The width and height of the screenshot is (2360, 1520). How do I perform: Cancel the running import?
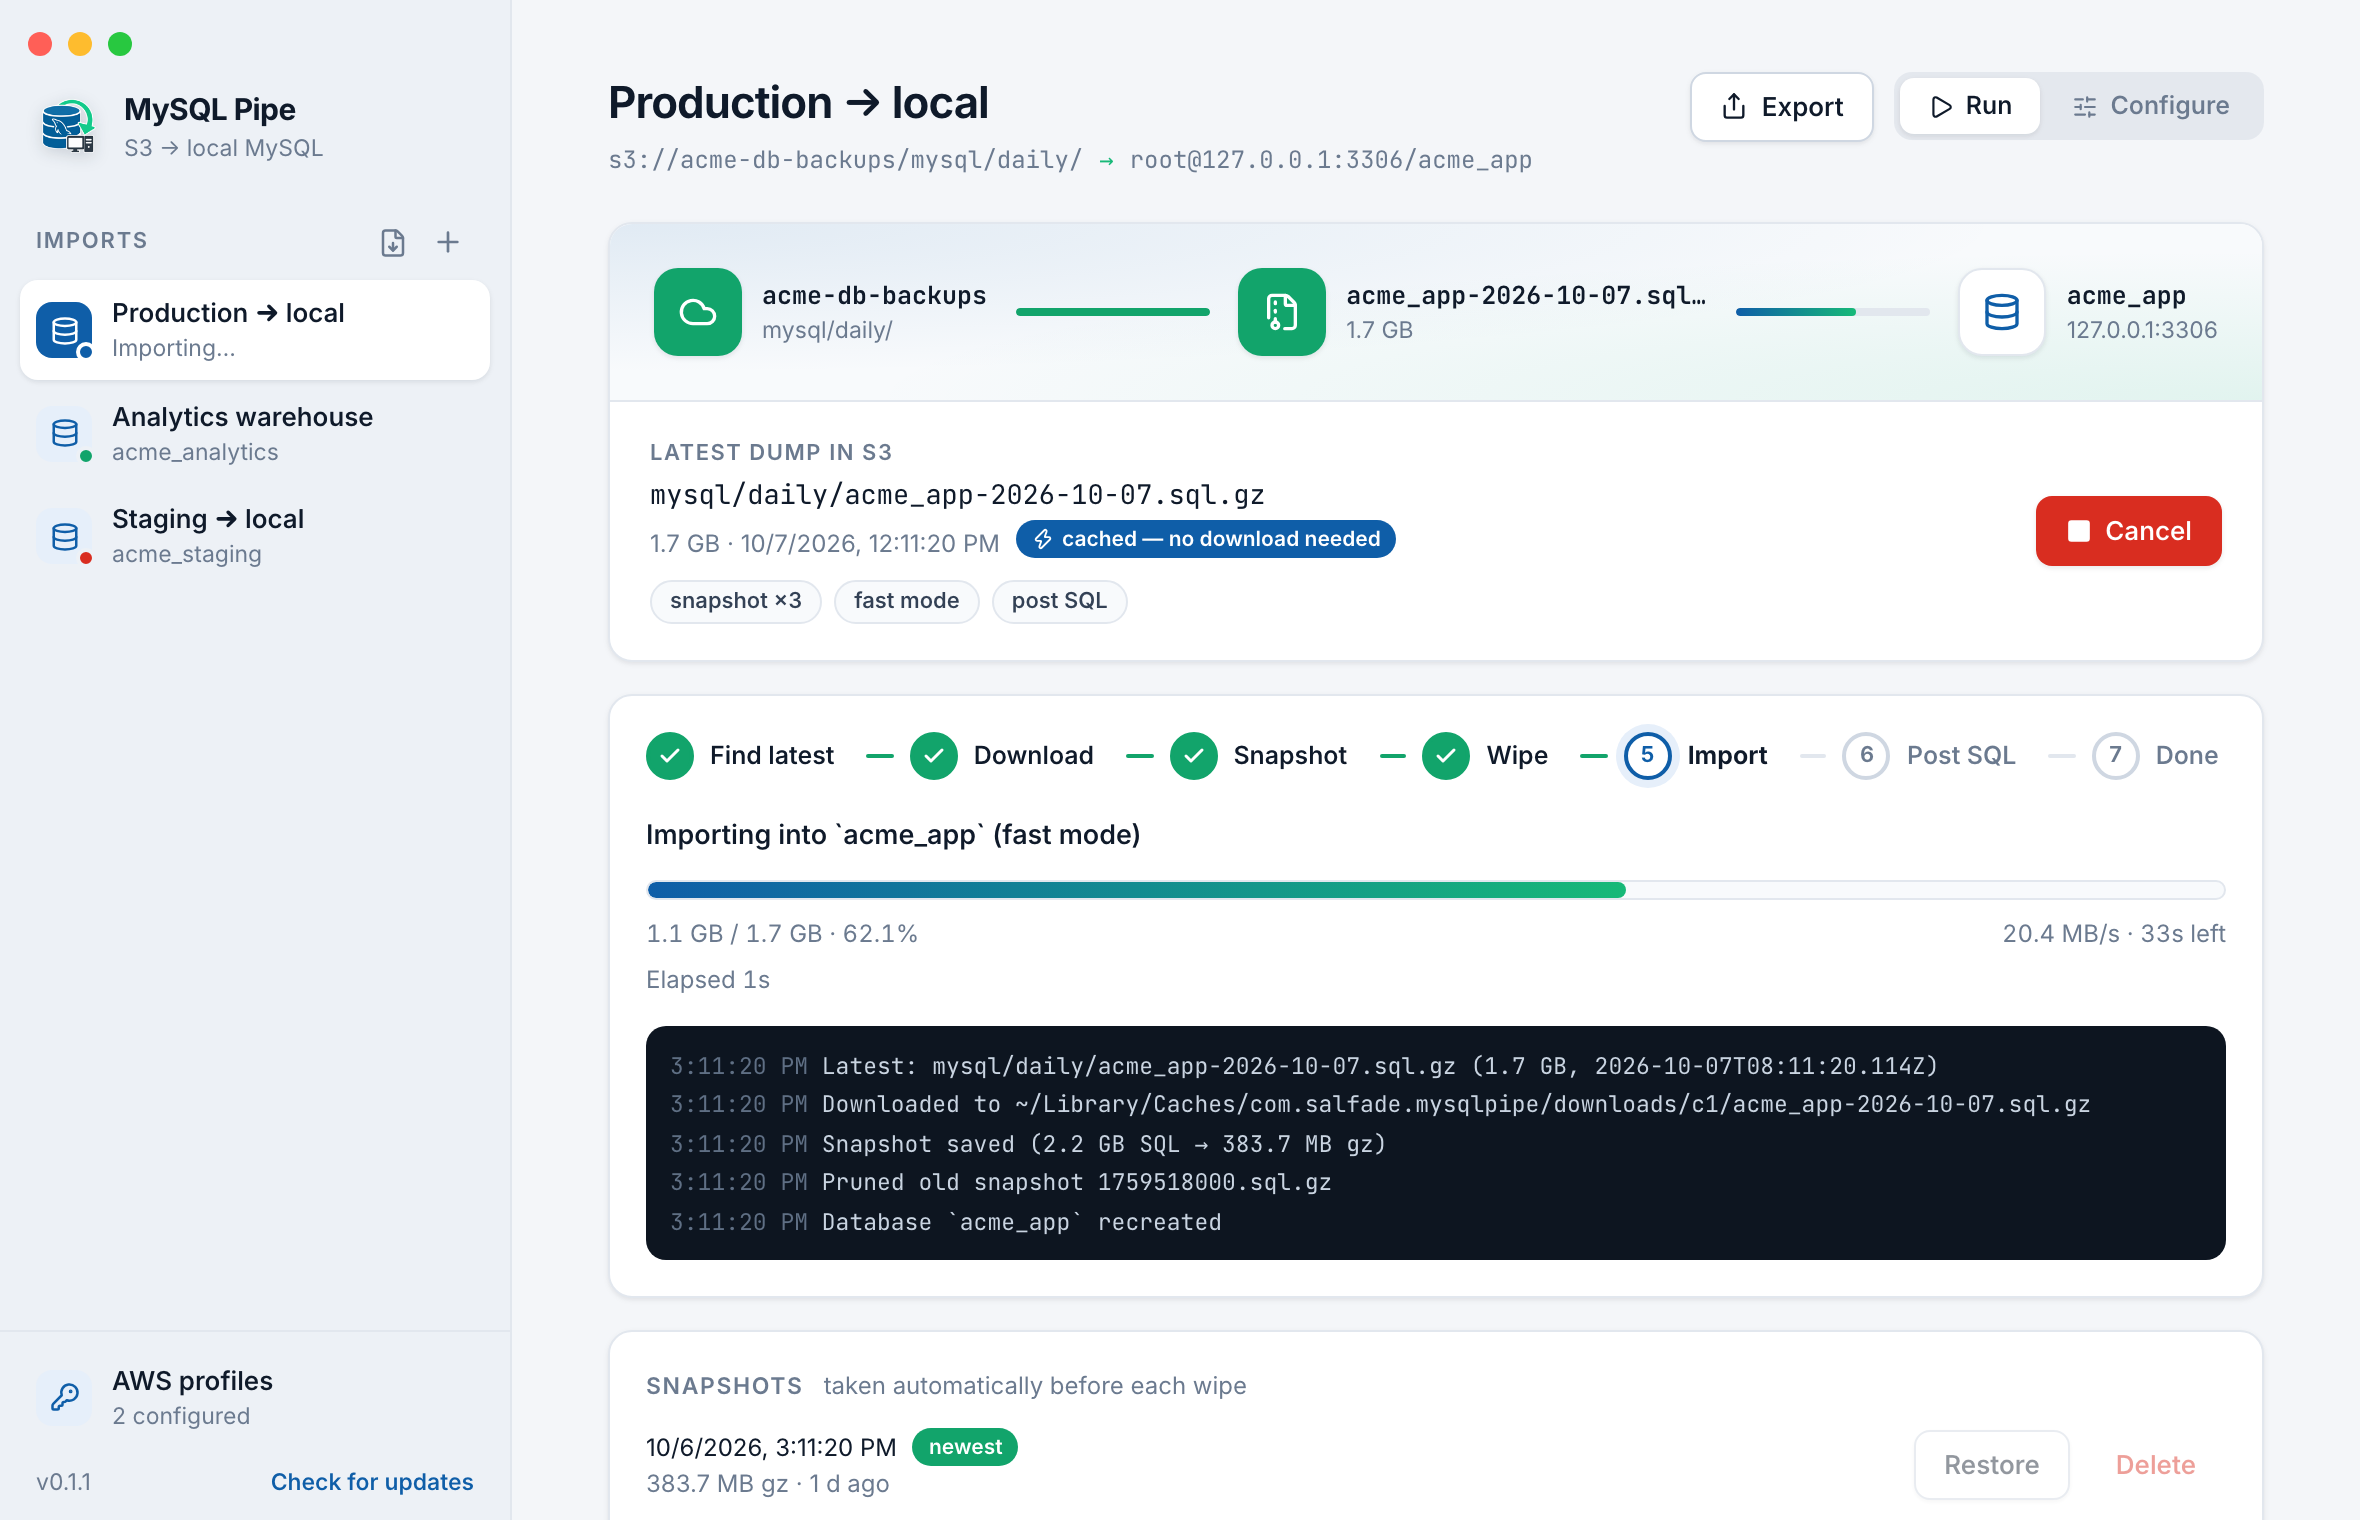click(2129, 531)
